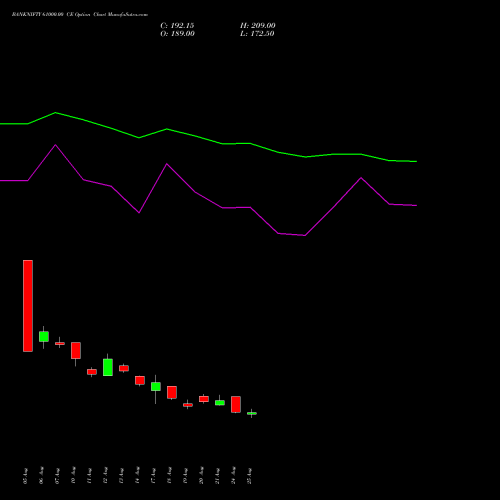Click the thin red candle for 19 Aug
Screen dimensions: 500x500
point(188,405)
